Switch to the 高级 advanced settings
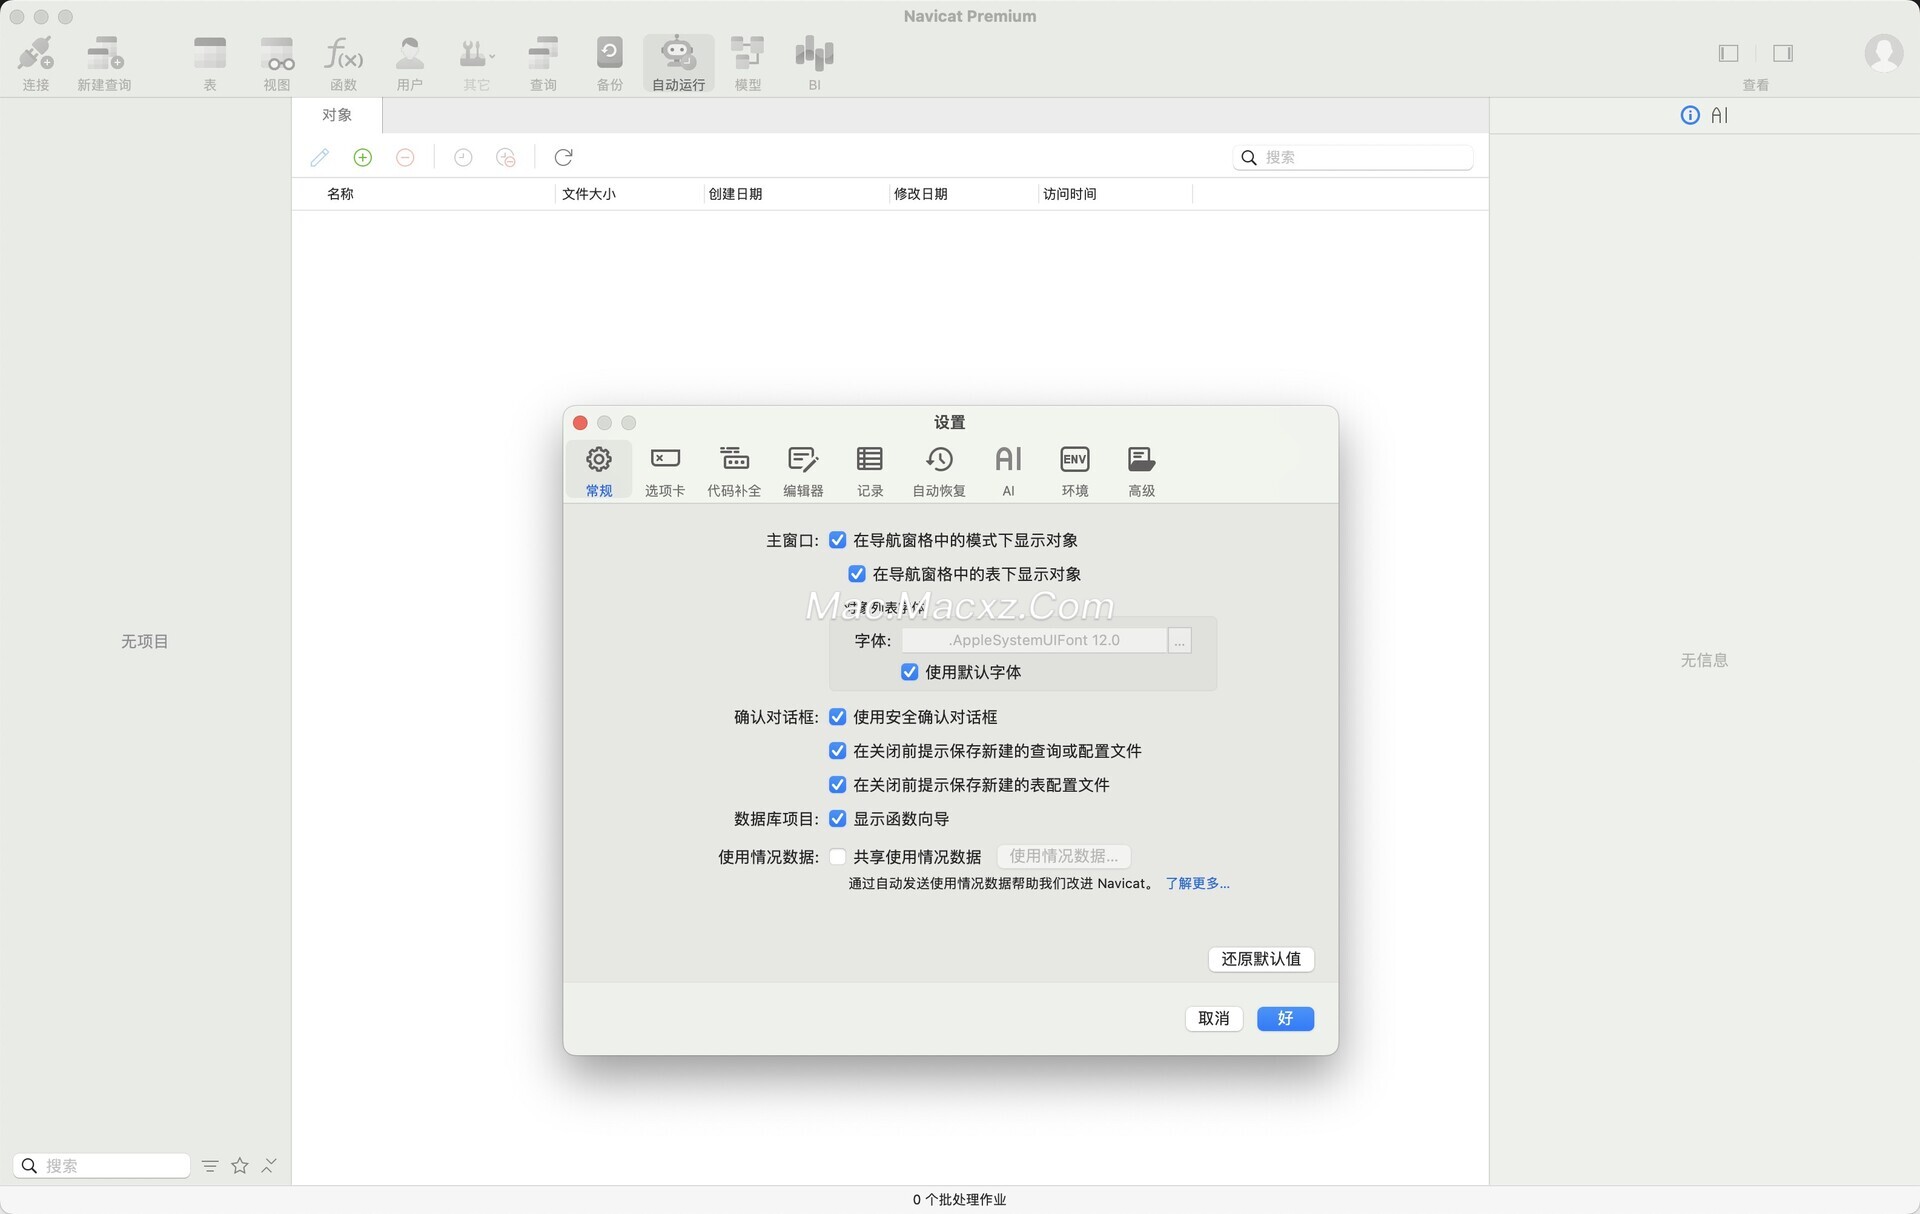The width and height of the screenshot is (1920, 1214). tap(1142, 470)
